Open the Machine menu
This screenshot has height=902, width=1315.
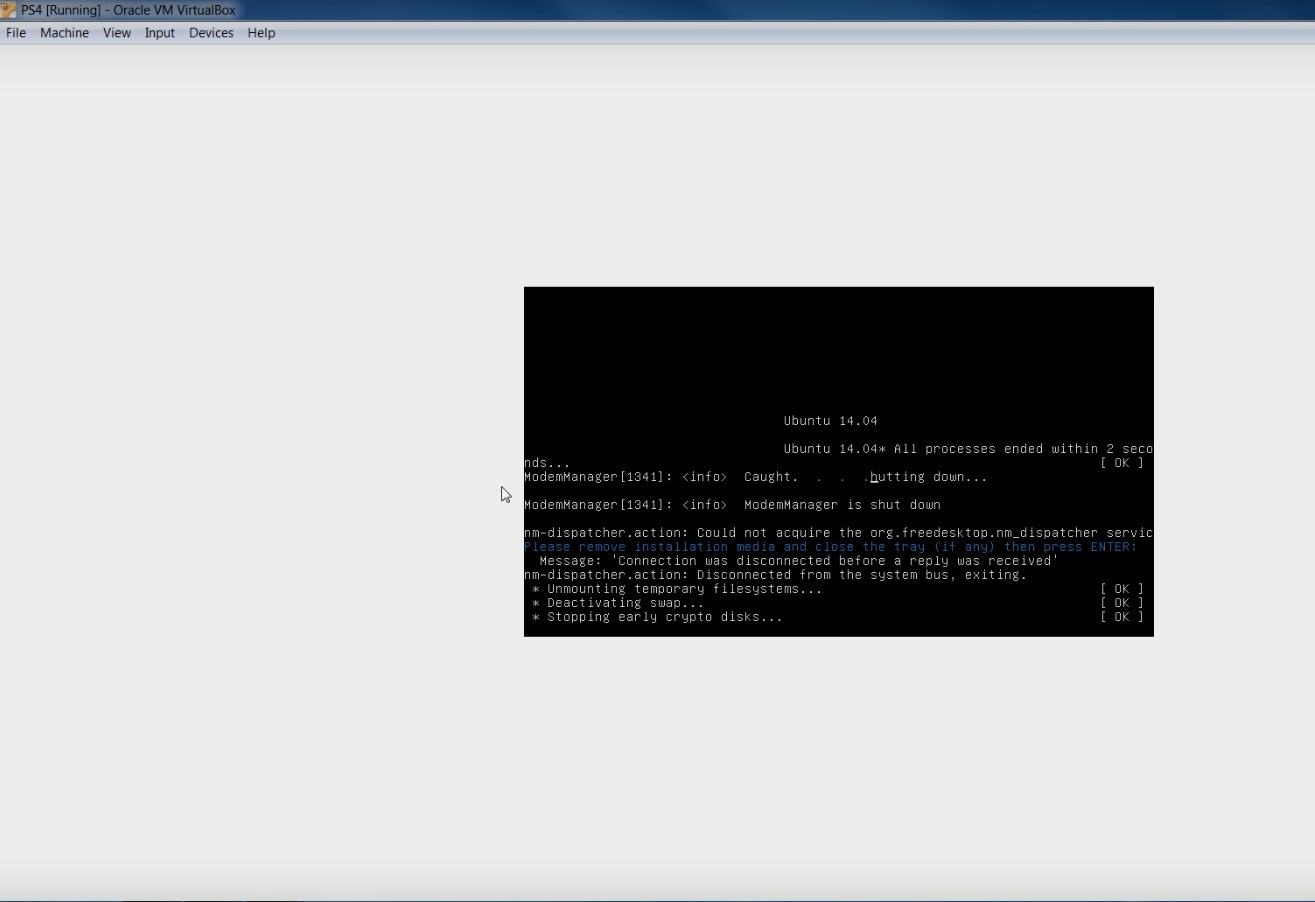tap(64, 33)
